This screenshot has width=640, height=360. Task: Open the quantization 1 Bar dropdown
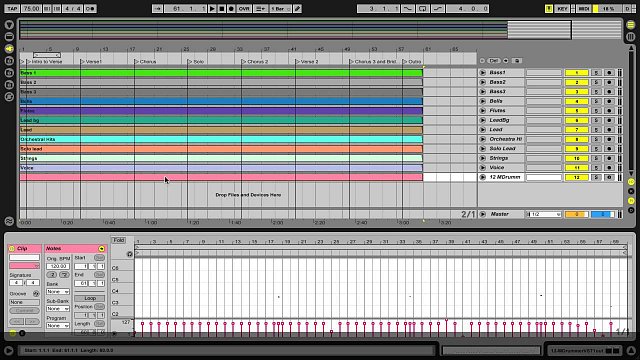280,9
